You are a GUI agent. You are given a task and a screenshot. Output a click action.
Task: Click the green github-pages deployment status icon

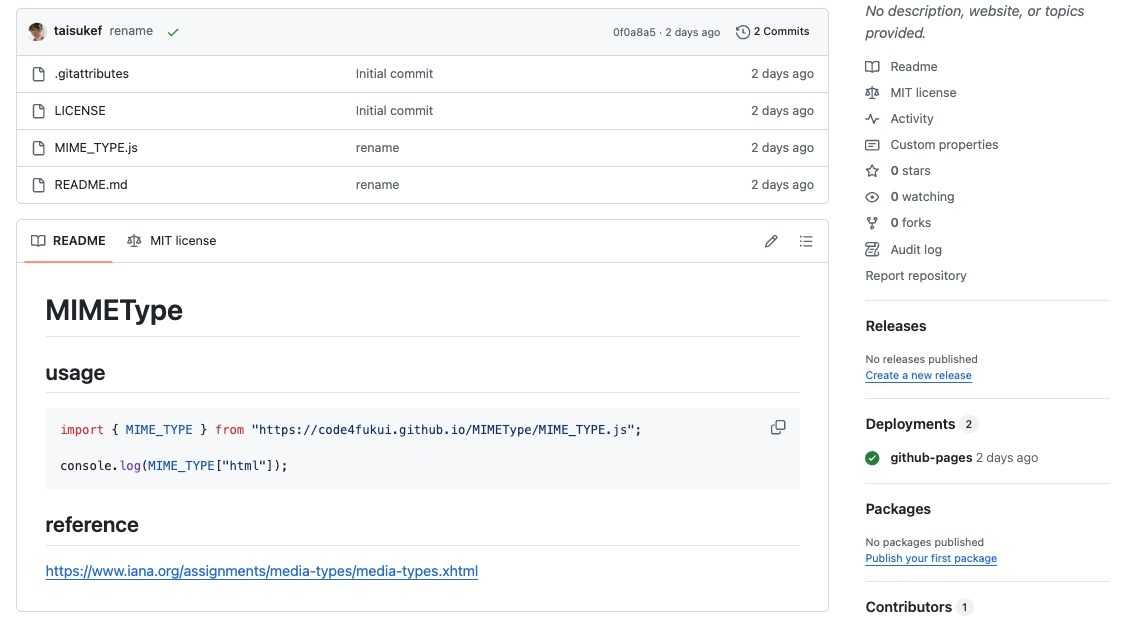click(x=873, y=458)
